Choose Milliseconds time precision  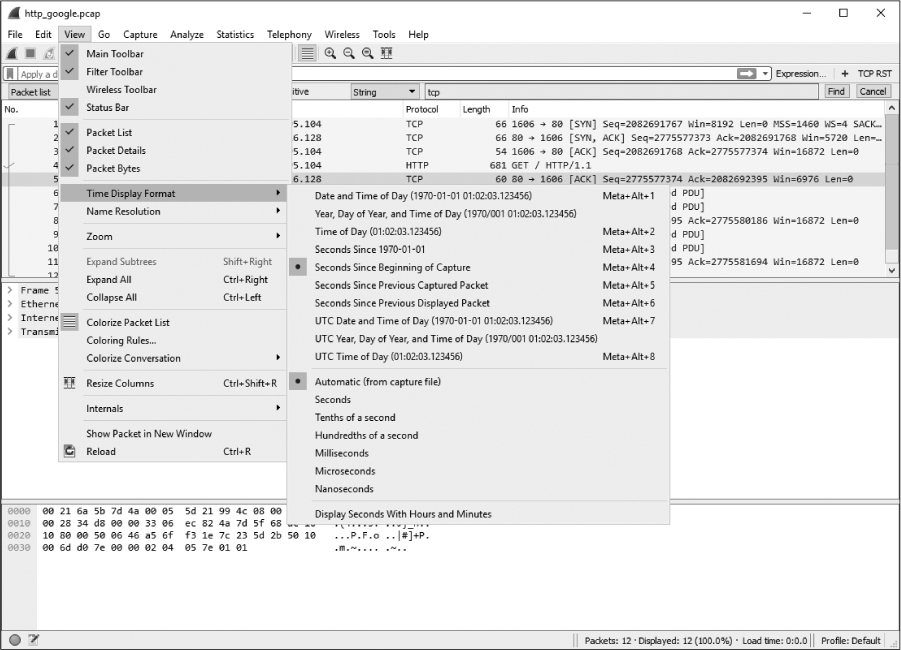click(341, 454)
